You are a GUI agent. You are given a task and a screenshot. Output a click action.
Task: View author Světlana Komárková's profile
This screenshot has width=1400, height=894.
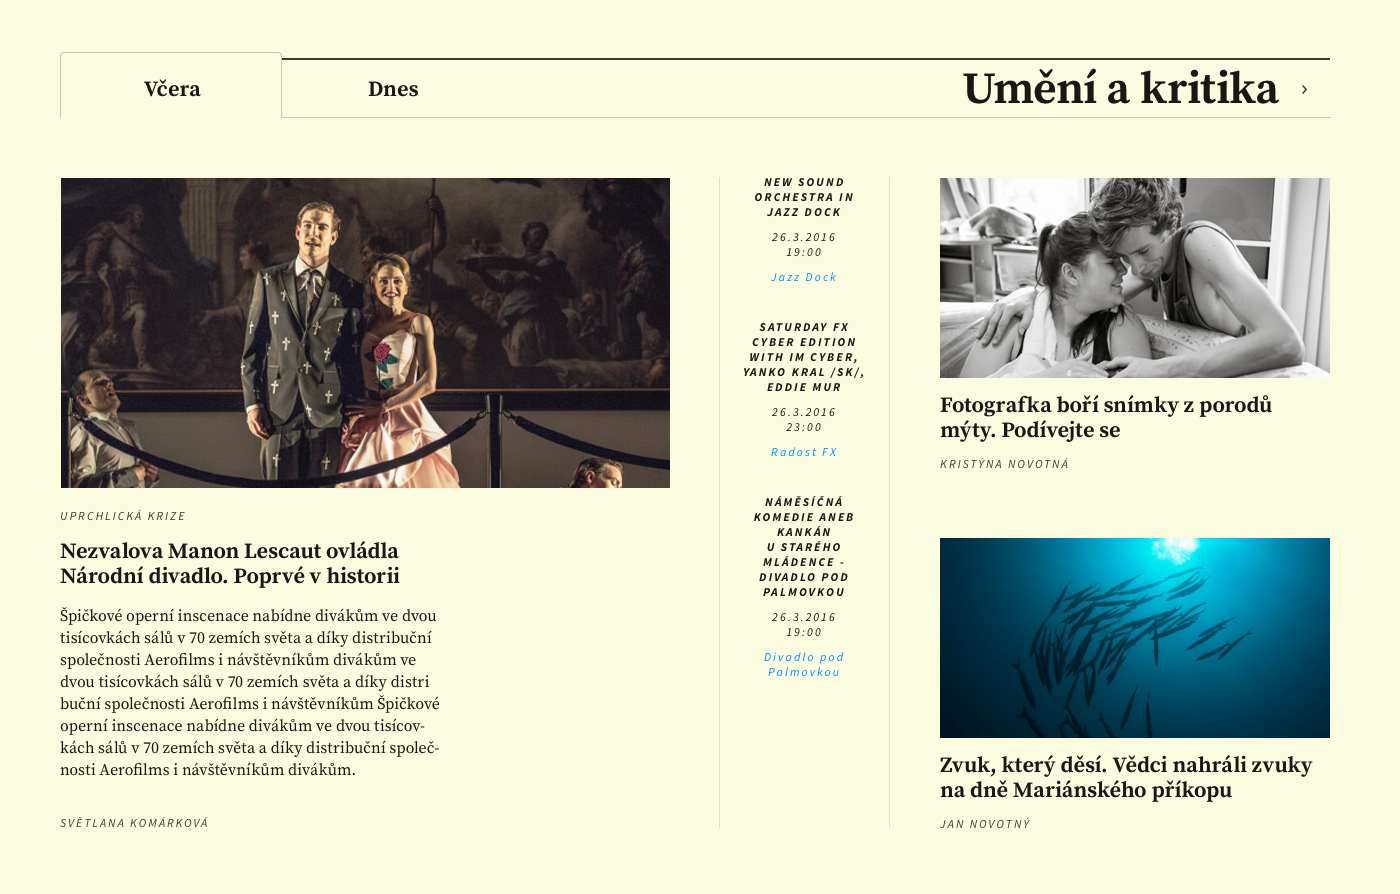point(134,823)
